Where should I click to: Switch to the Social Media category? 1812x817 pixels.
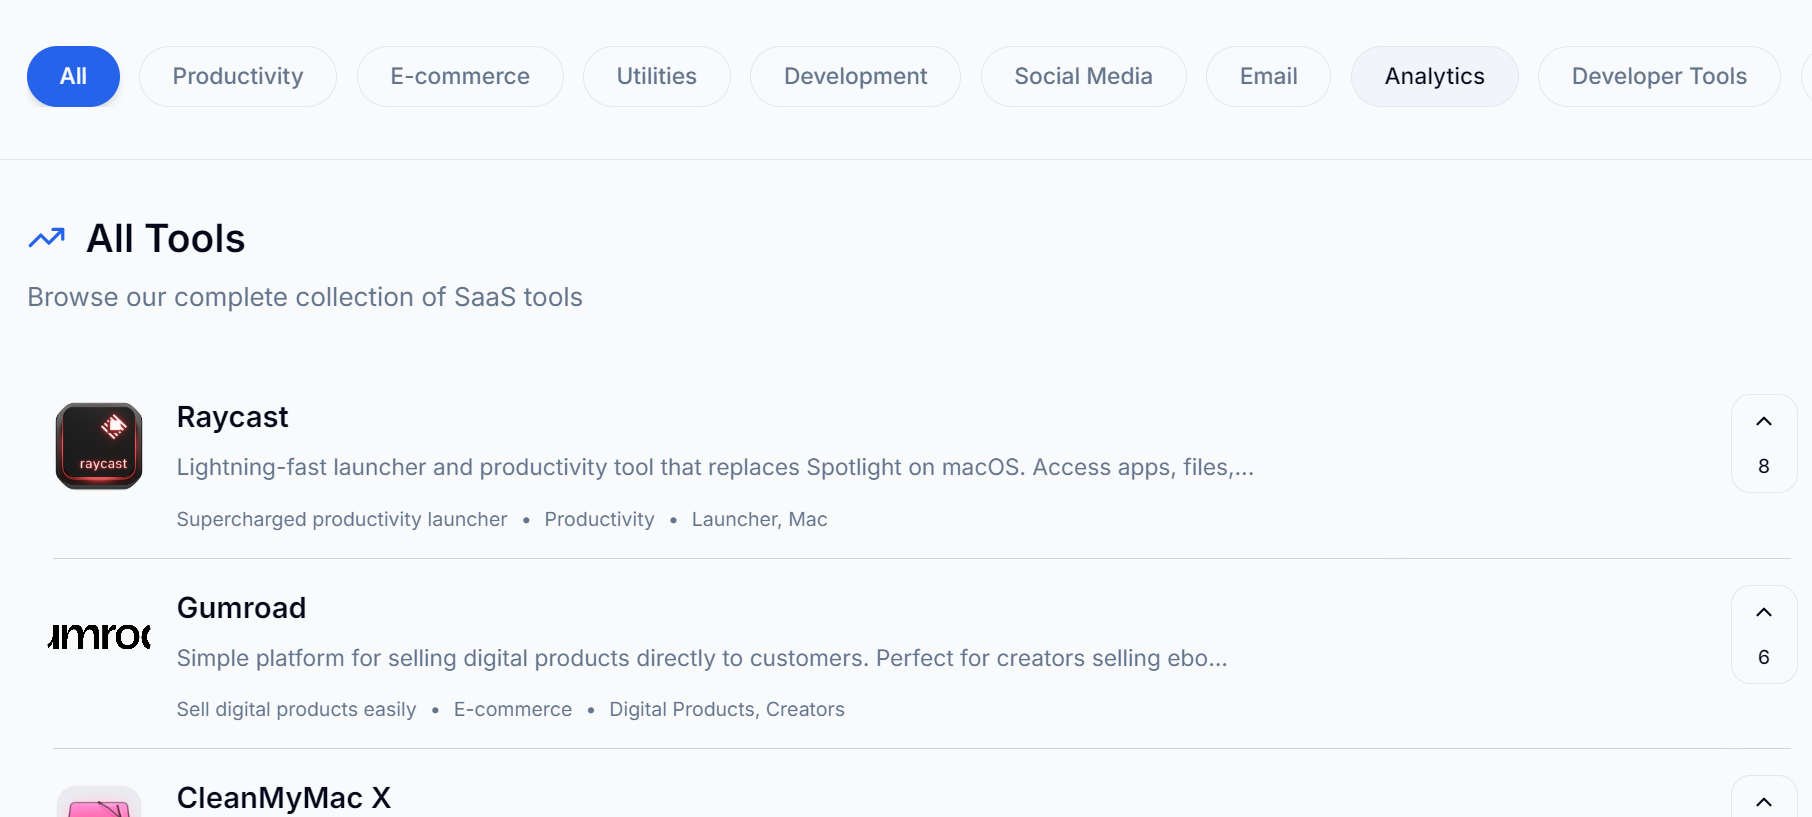tap(1083, 76)
